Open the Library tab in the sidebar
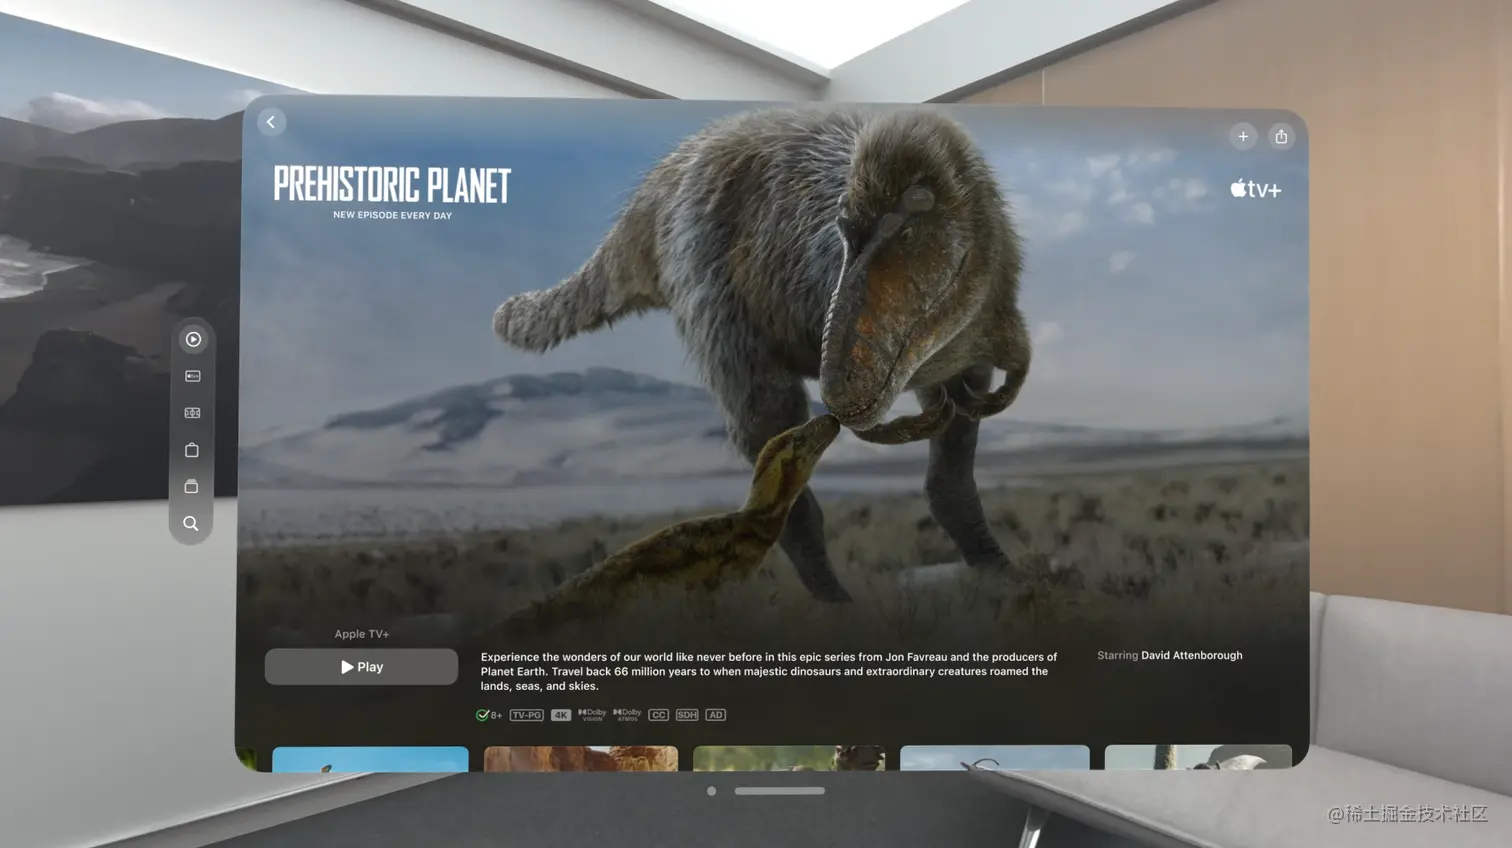The height and width of the screenshot is (848, 1512). (x=191, y=487)
